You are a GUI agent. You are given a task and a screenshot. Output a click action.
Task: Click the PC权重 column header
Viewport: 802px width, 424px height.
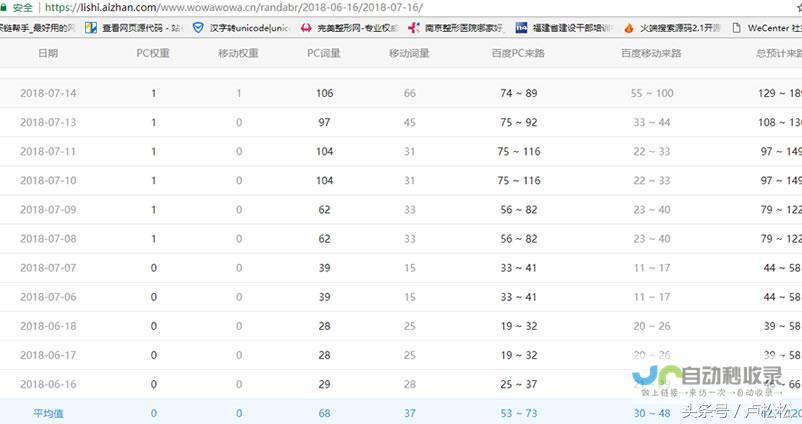click(x=153, y=53)
